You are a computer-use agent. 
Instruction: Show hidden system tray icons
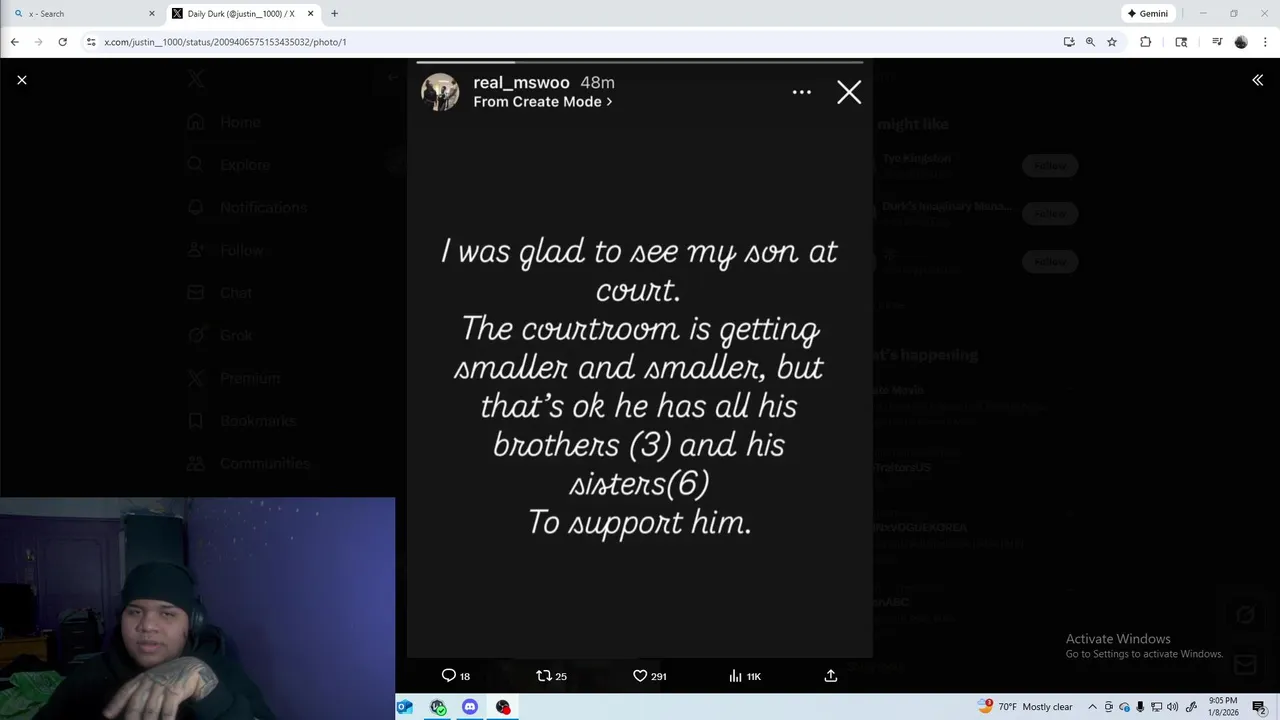[x=1092, y=707]
